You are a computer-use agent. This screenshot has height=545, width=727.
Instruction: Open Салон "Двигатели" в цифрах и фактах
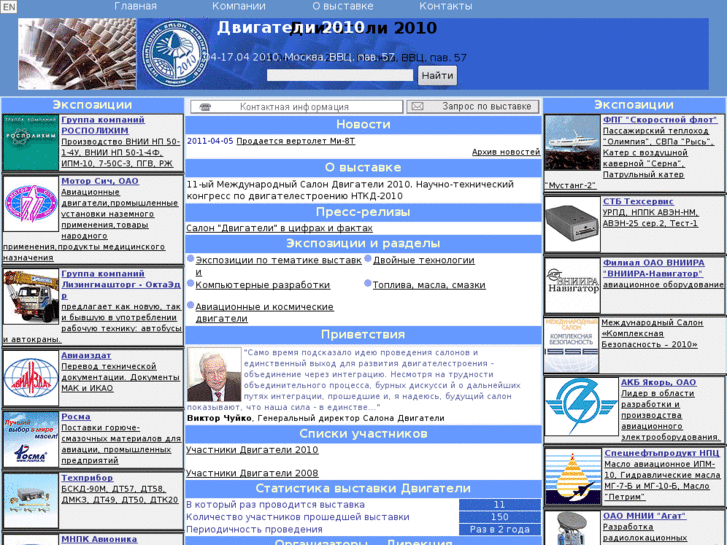pyautogui.click(x=279, y=228)
